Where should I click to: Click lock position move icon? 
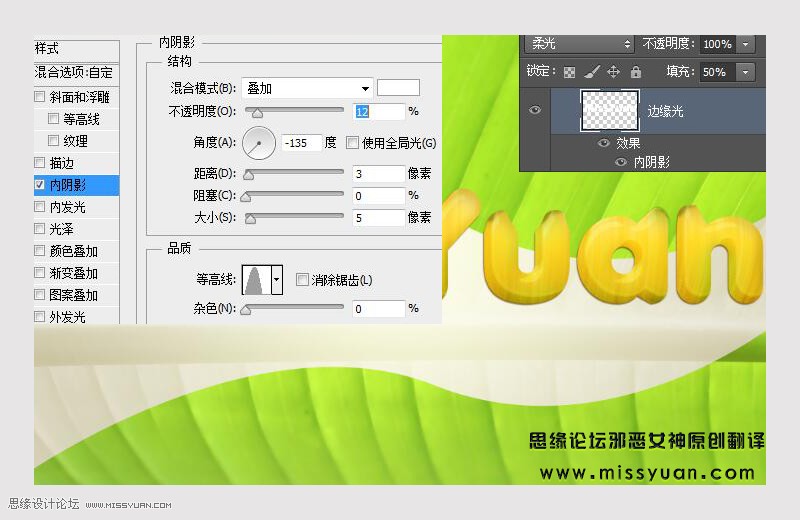tap(613, 72)
